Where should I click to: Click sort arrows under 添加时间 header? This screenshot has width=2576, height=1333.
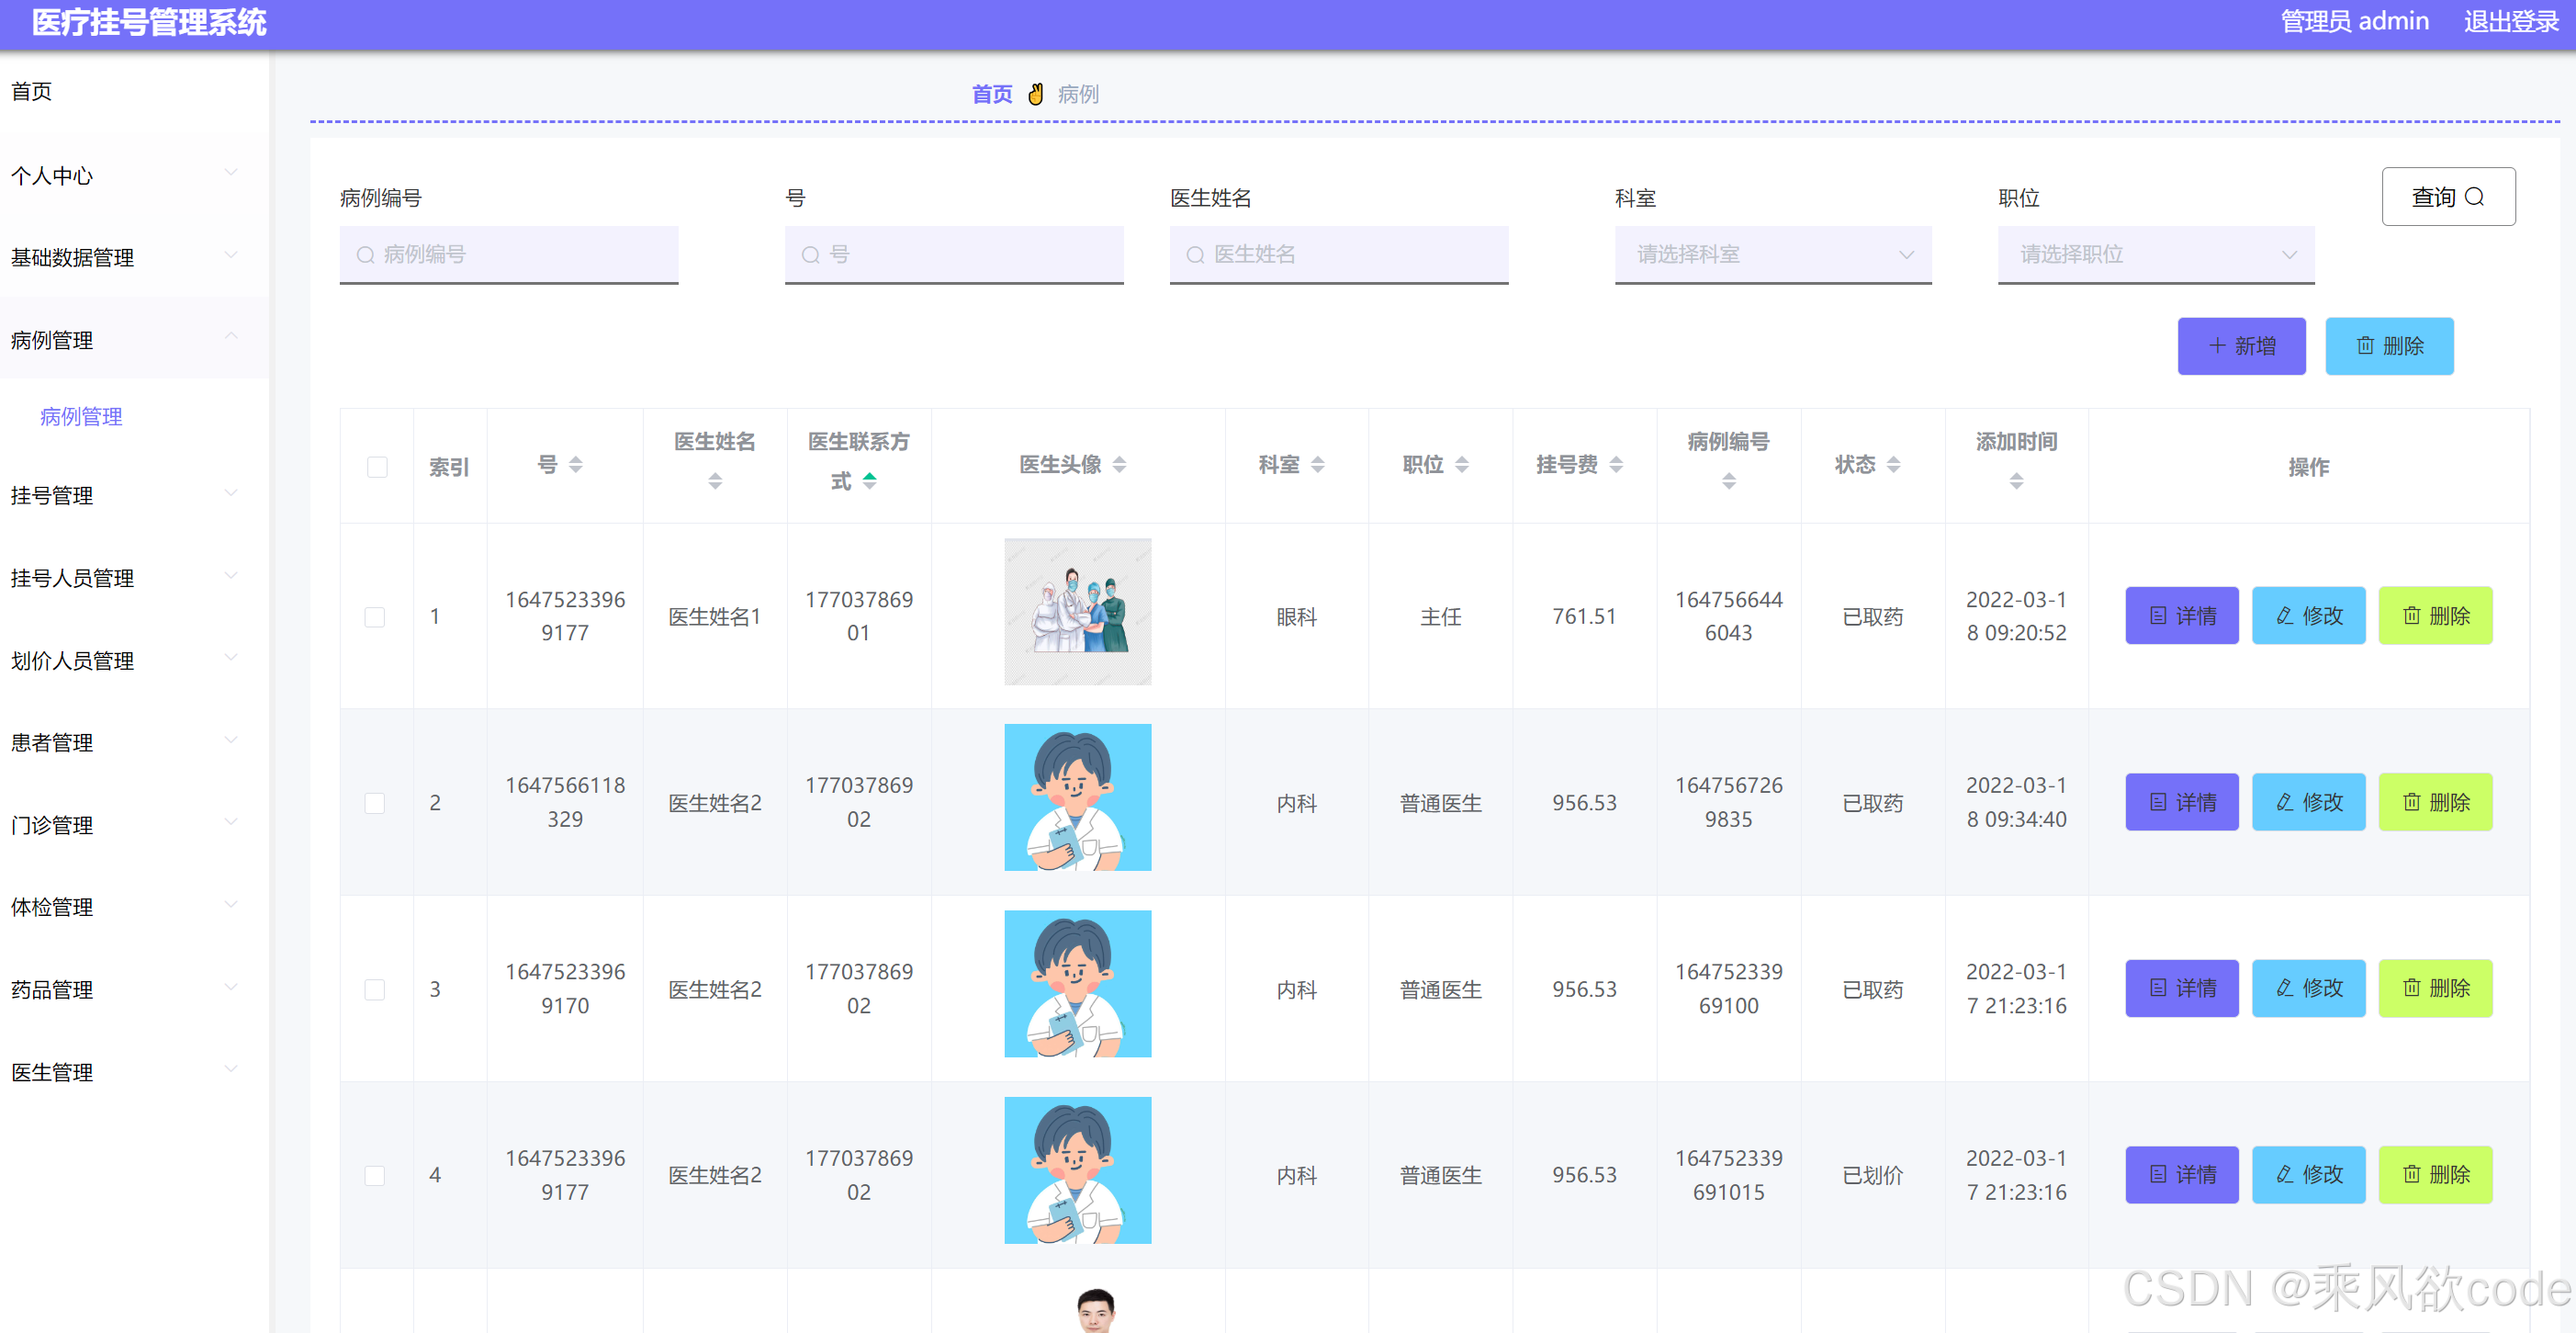(2015, 482)
